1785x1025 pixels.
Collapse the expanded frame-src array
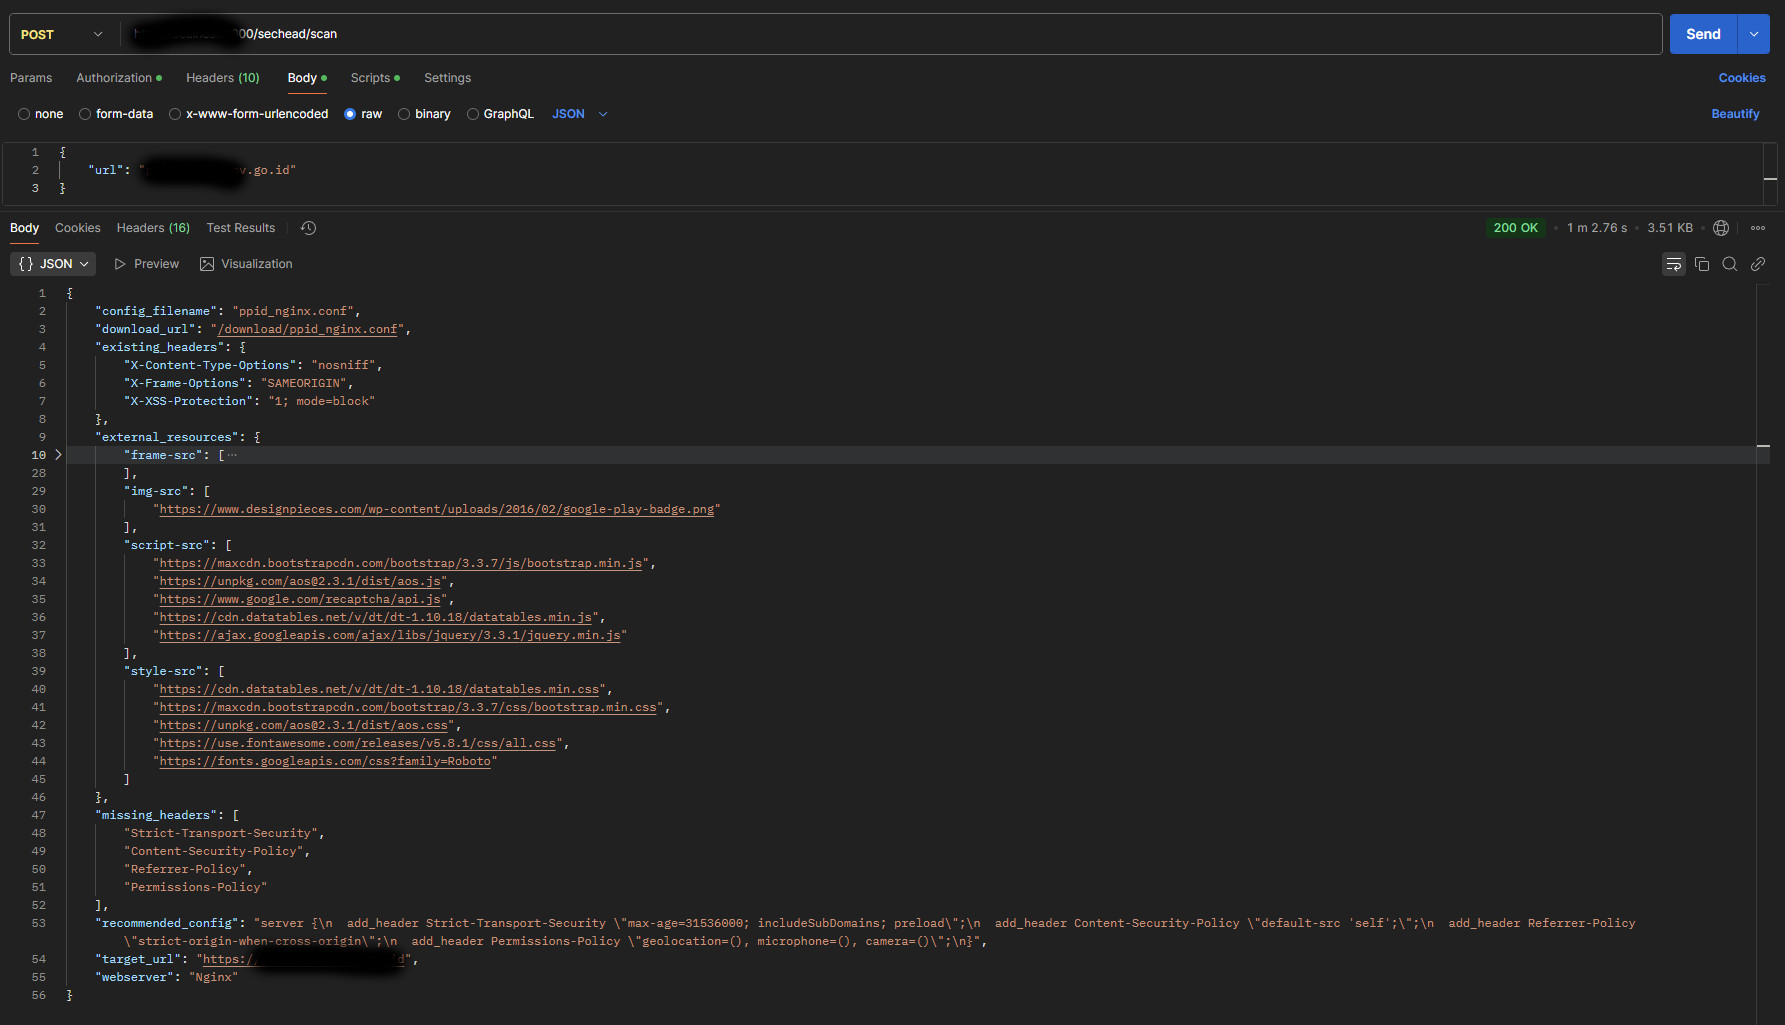58,454
